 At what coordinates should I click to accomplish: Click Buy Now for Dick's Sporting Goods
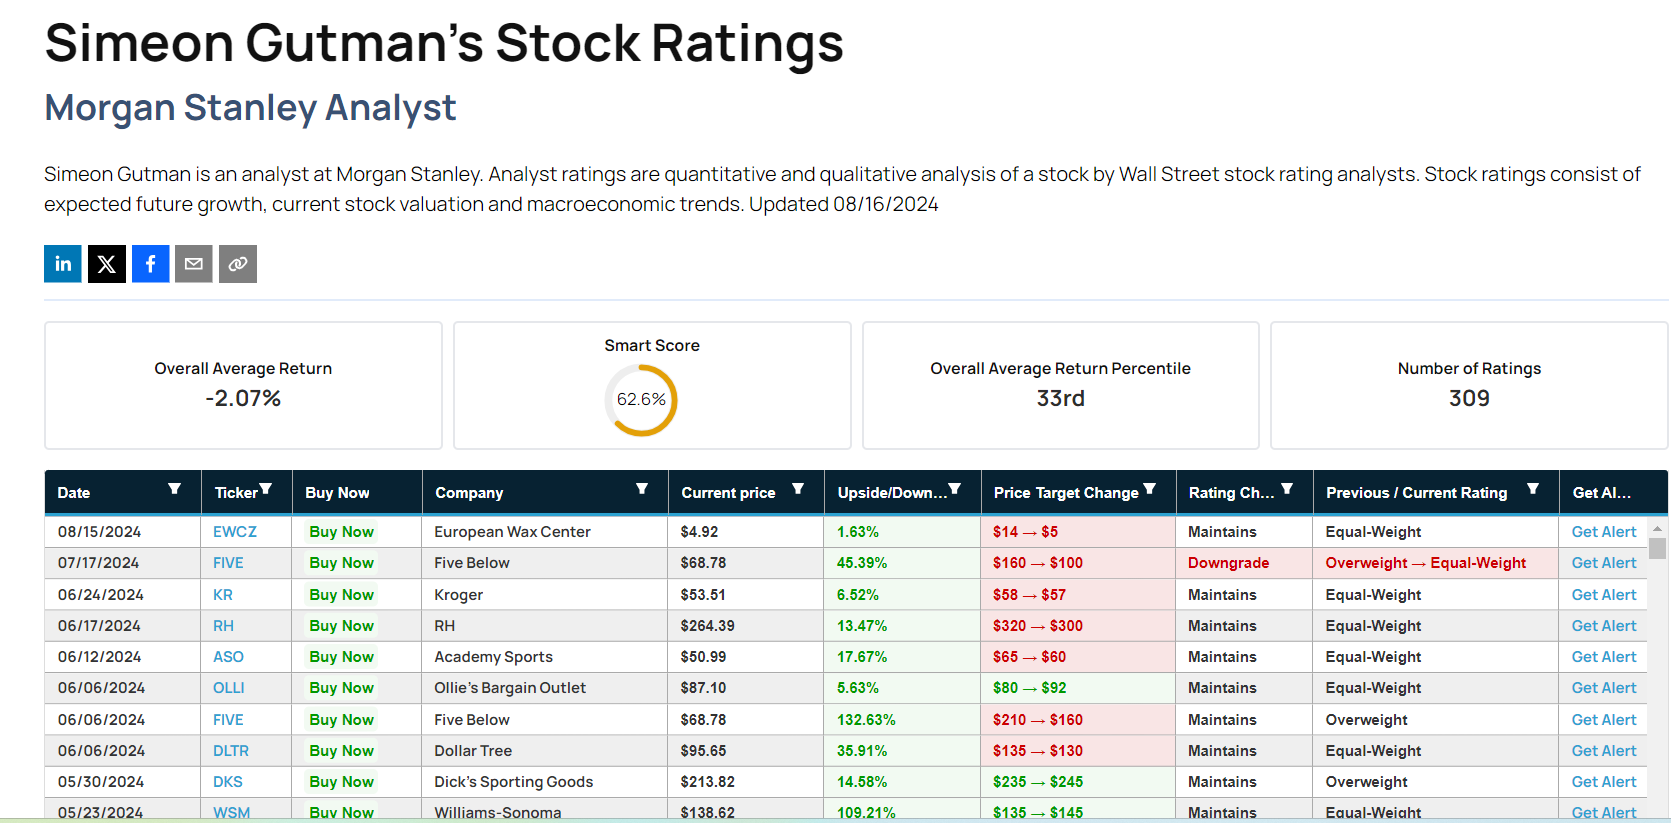click(341, 782)
